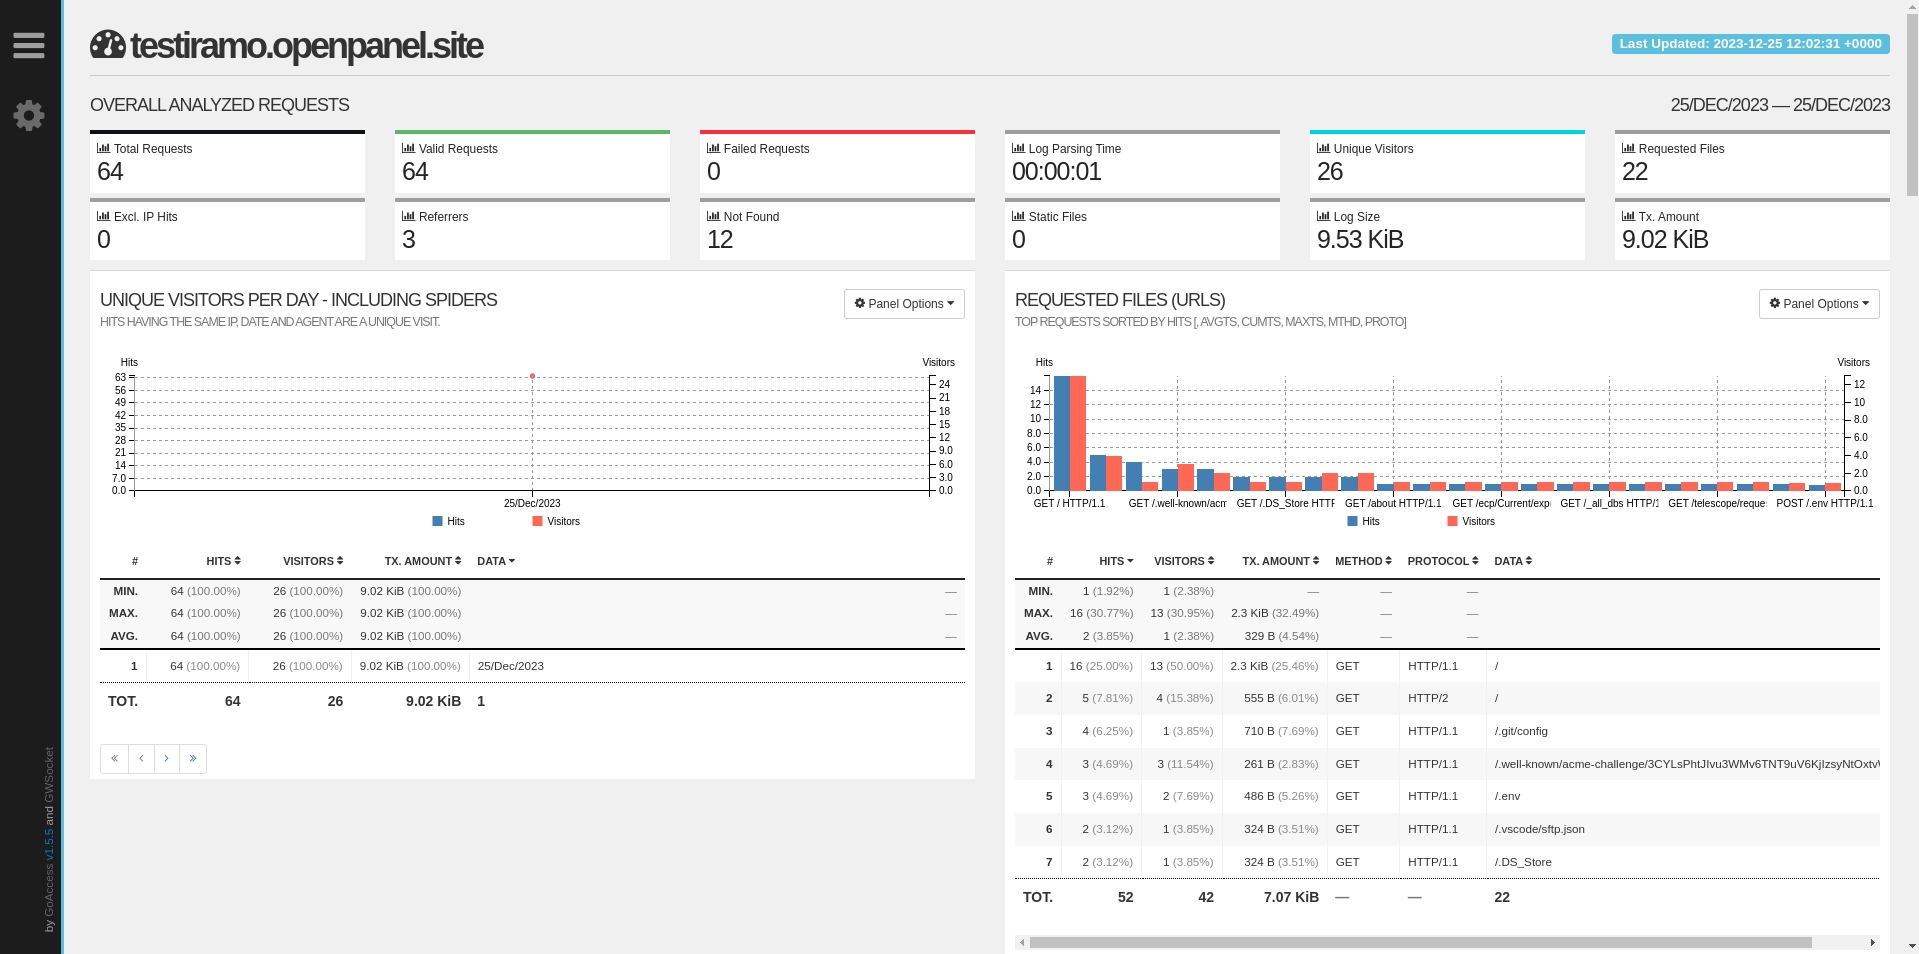
Task: Select the 25/Dec/2023 row in visitors table
Action: click(532, 666)
